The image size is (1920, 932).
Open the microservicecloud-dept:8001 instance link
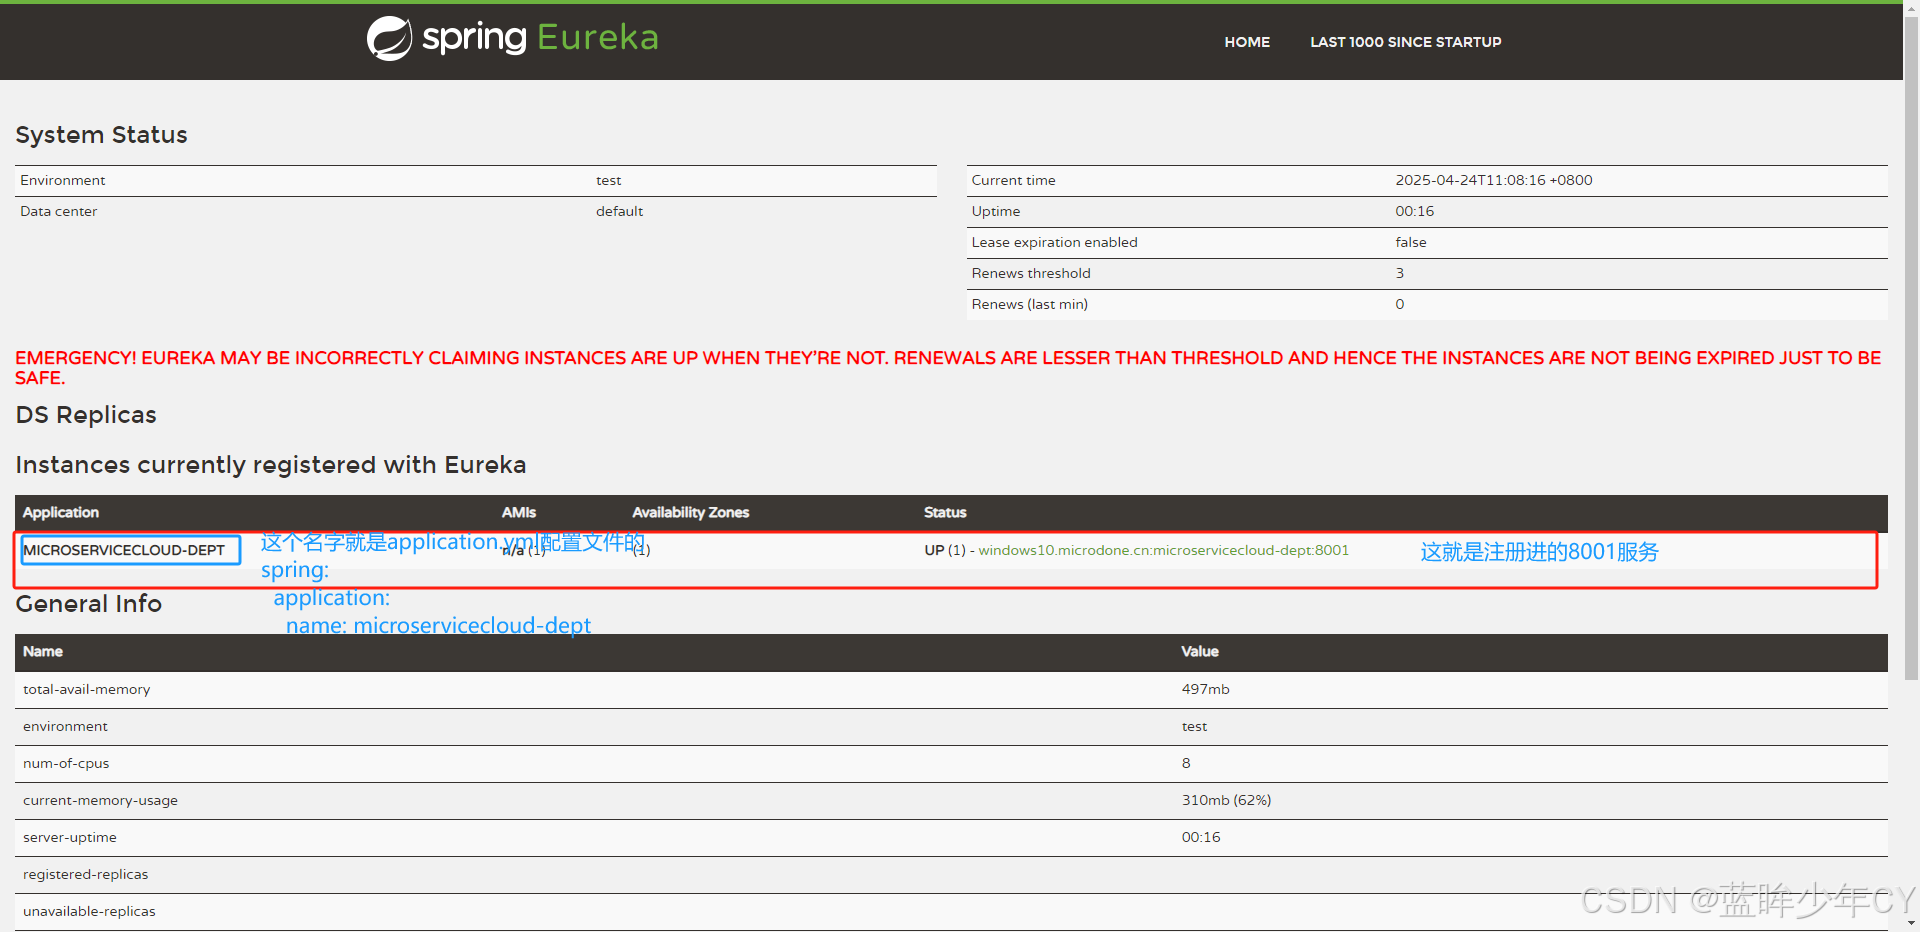tap(1163, 550)
